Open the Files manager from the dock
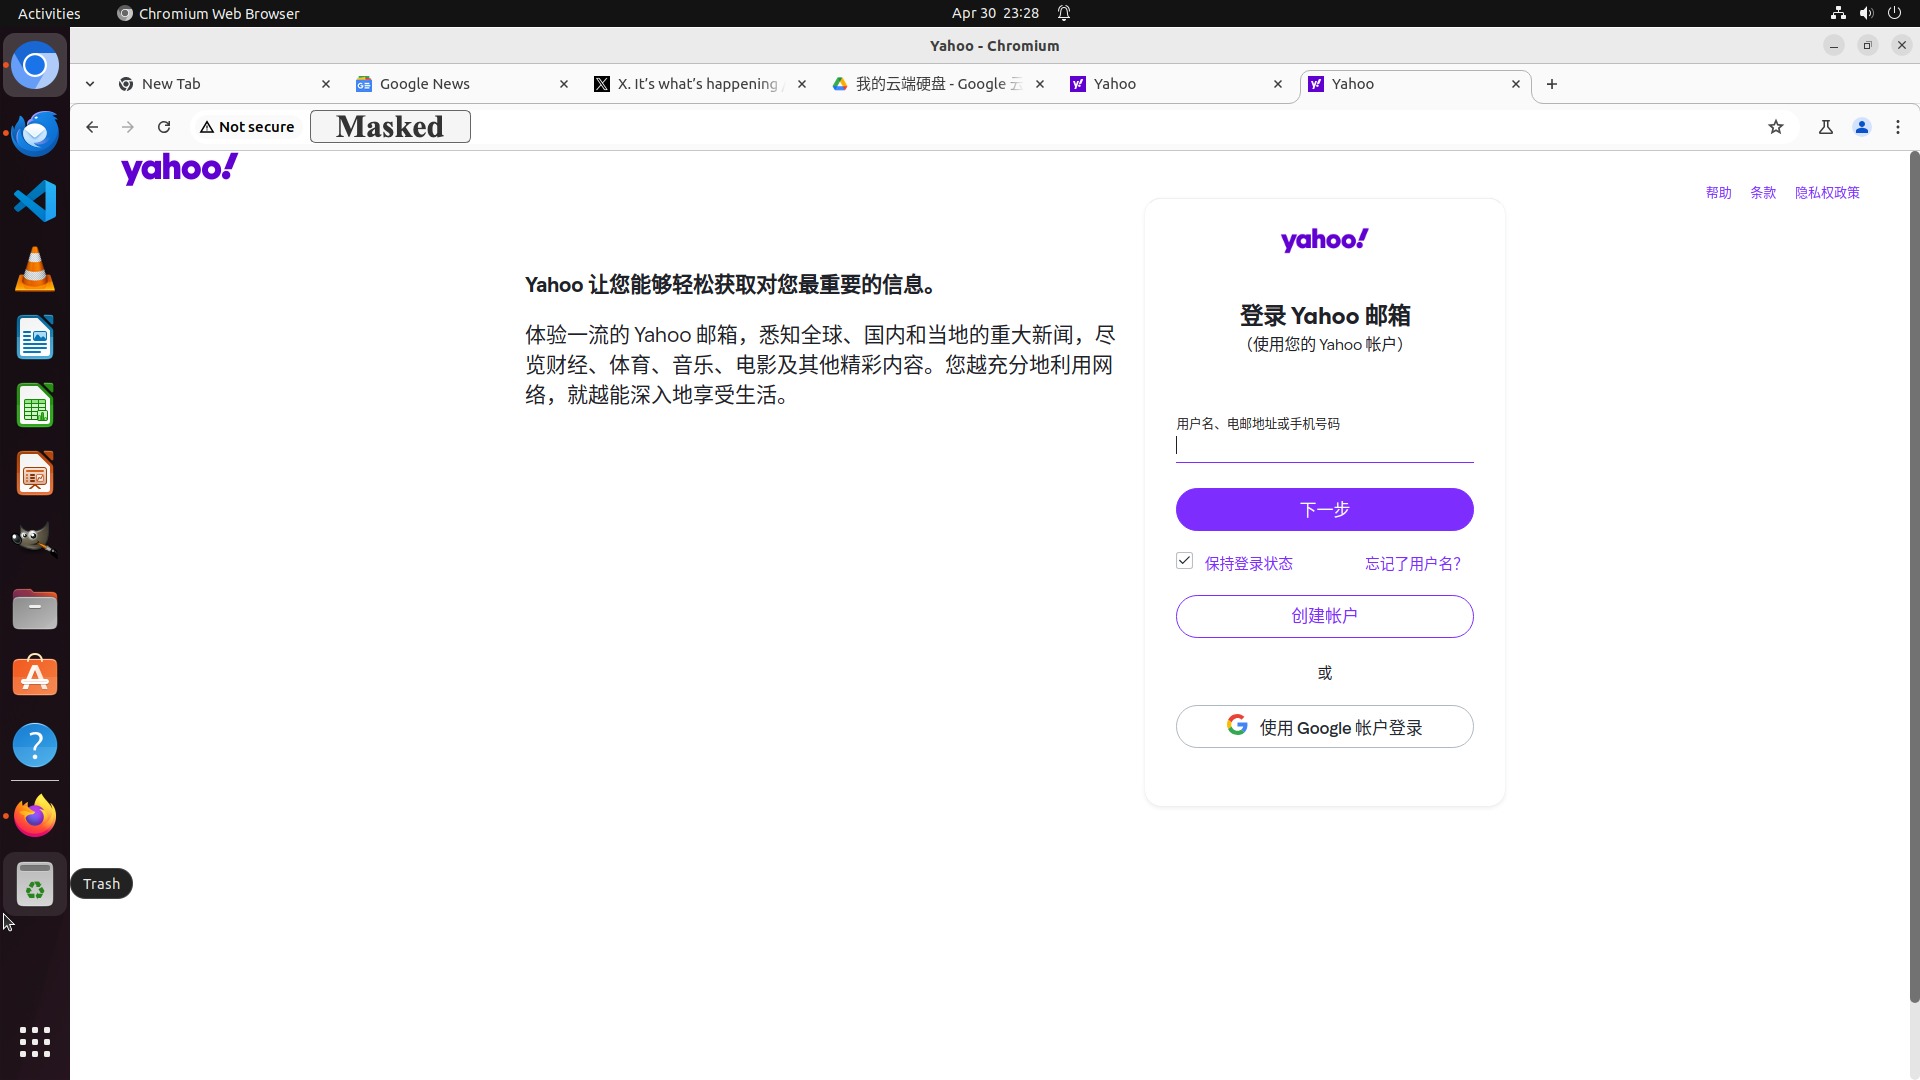 (35, 609)
